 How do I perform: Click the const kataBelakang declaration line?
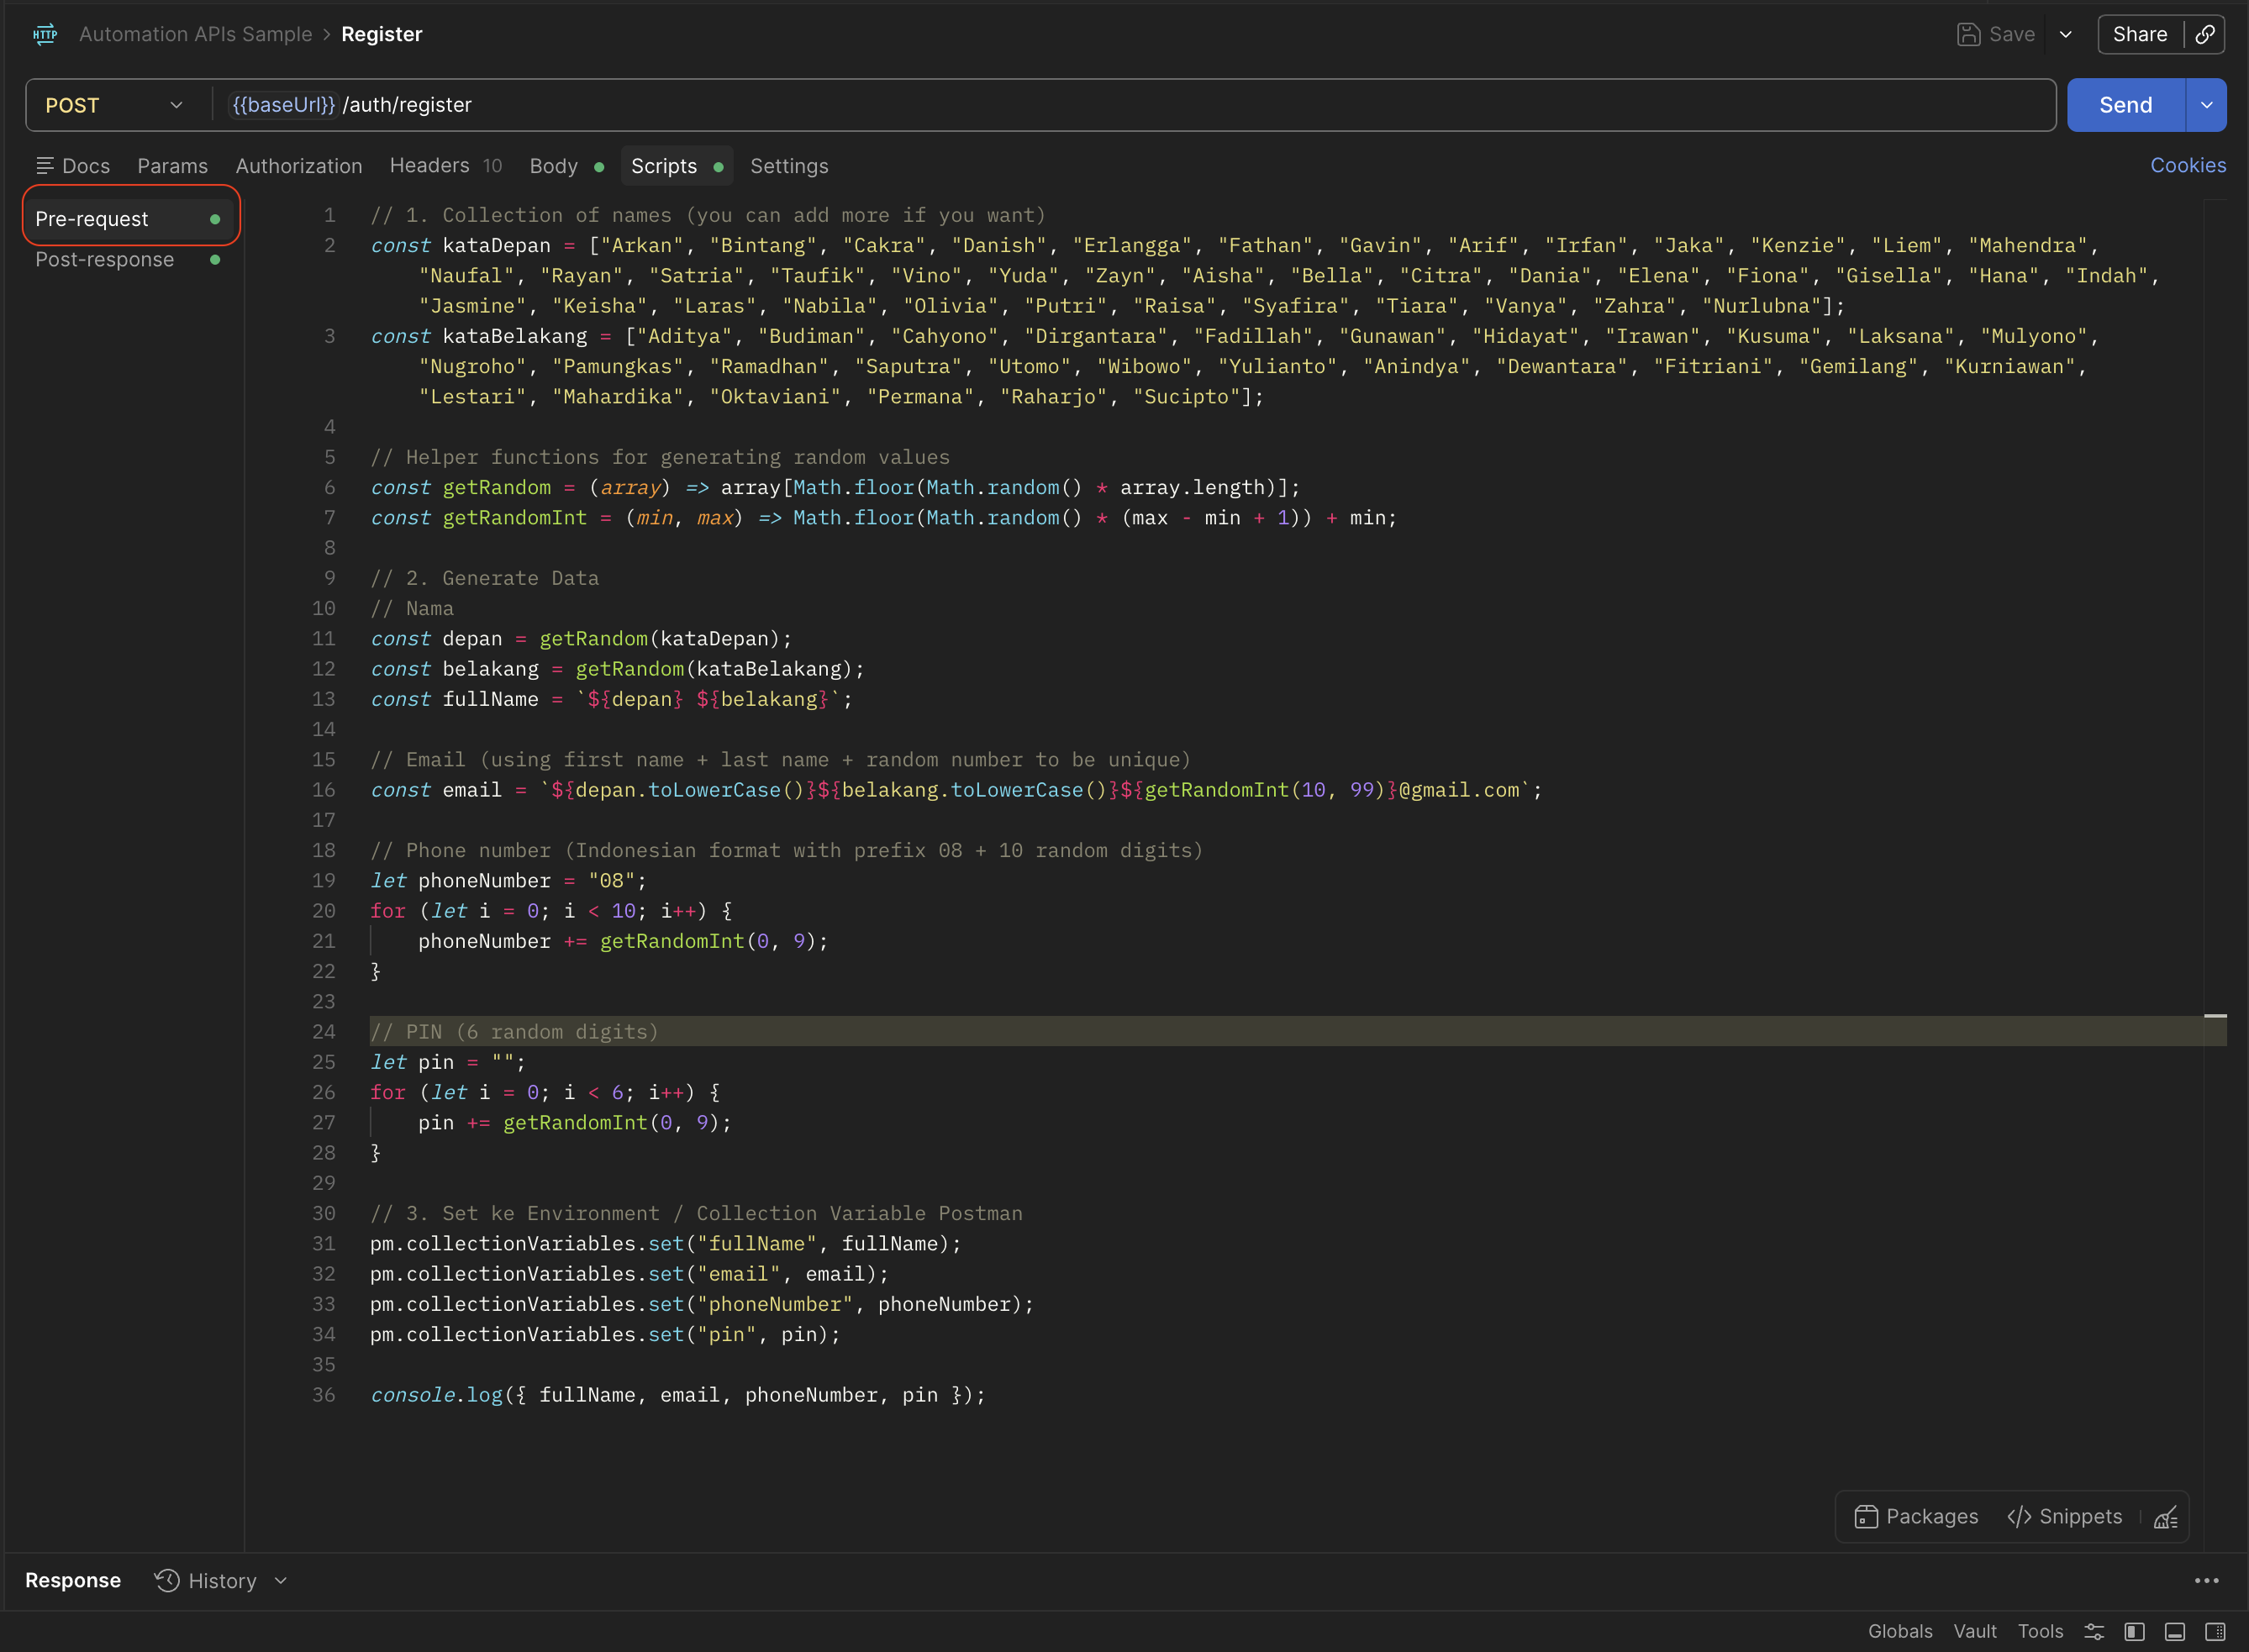tap(1235, 336)
